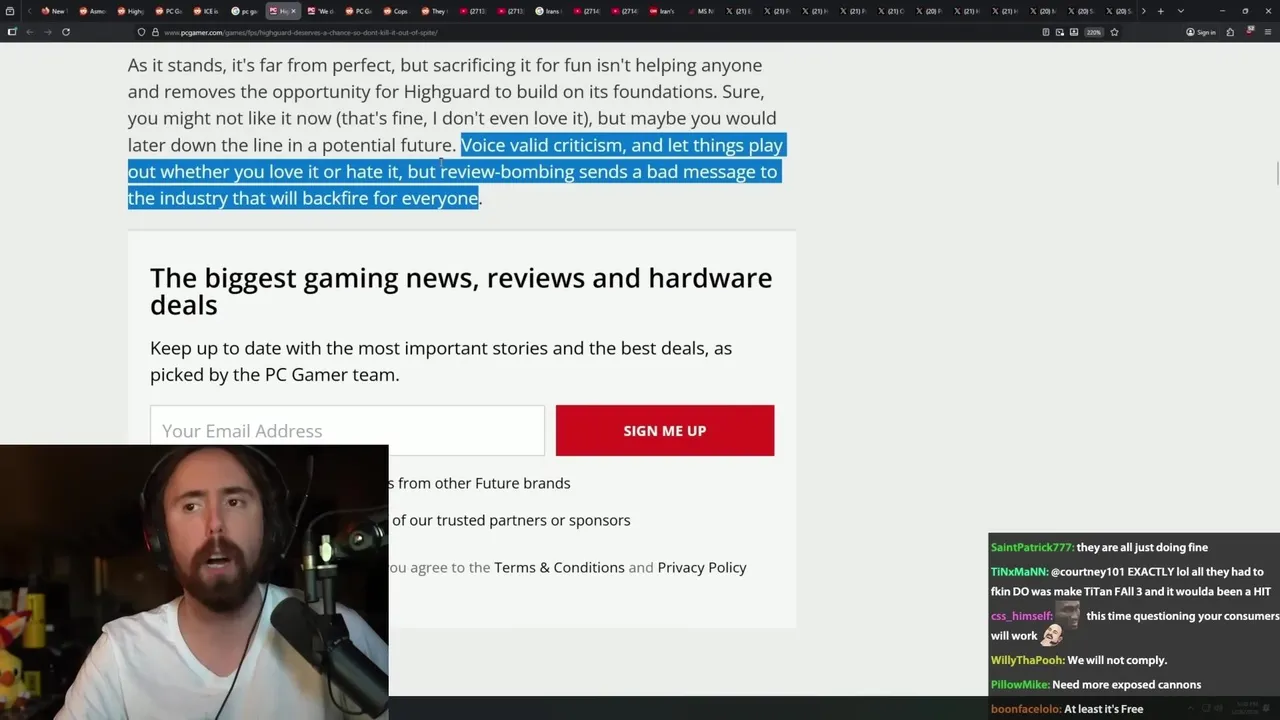Viewport: 1280px width, 720px height.
Task: Click boonfacelolo chat username
Action: click(x=1025, y=709)
